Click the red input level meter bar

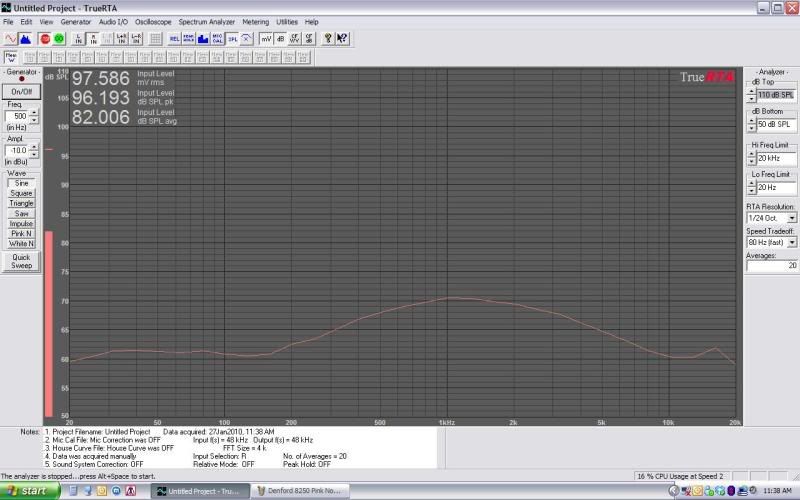click(x=49, y=324)
